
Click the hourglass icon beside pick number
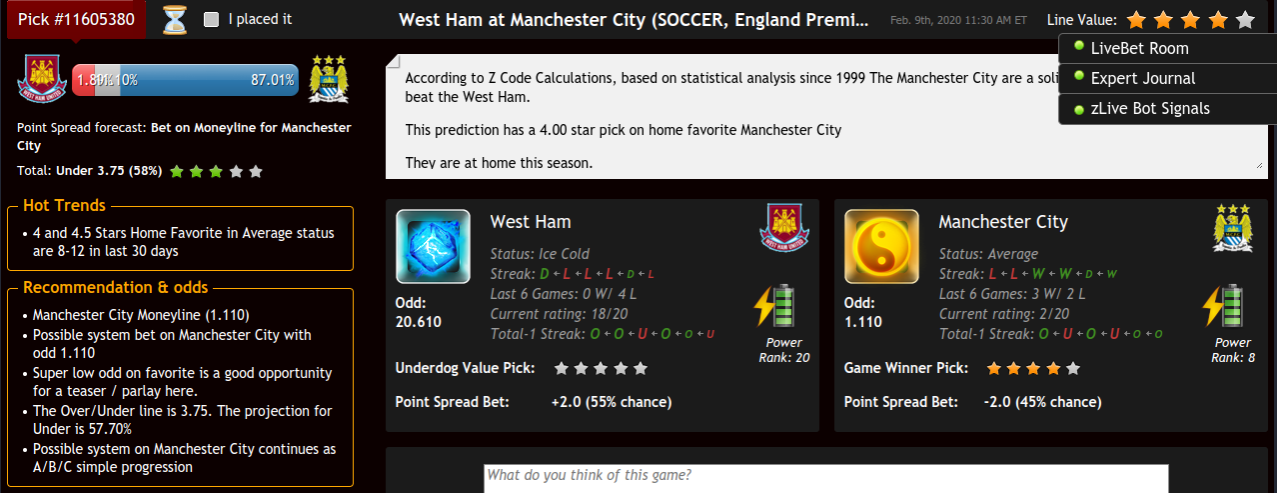coord(175,19)
